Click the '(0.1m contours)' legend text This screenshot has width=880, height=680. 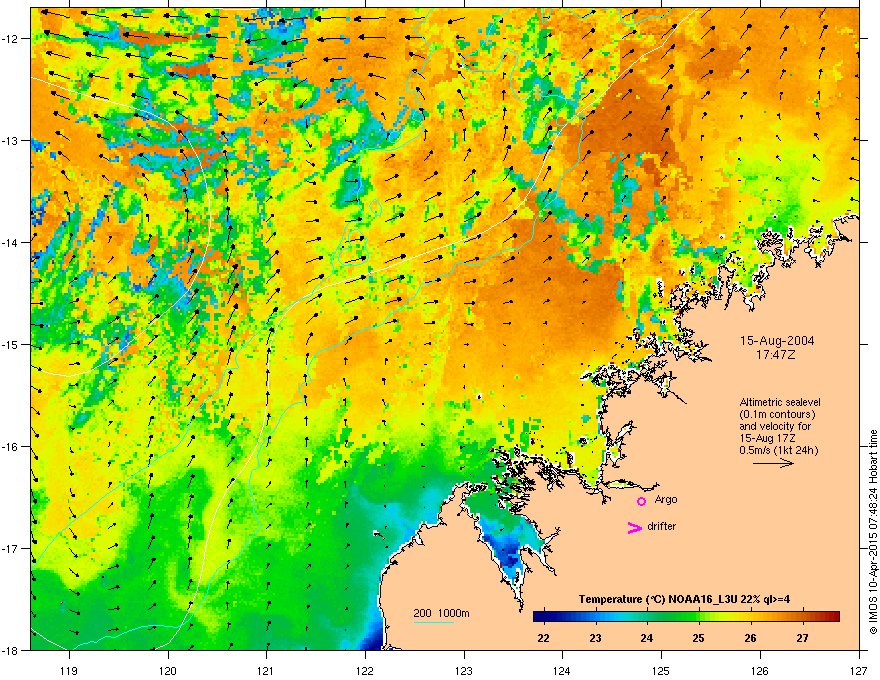pyautogui.click(x=777, y=415)
